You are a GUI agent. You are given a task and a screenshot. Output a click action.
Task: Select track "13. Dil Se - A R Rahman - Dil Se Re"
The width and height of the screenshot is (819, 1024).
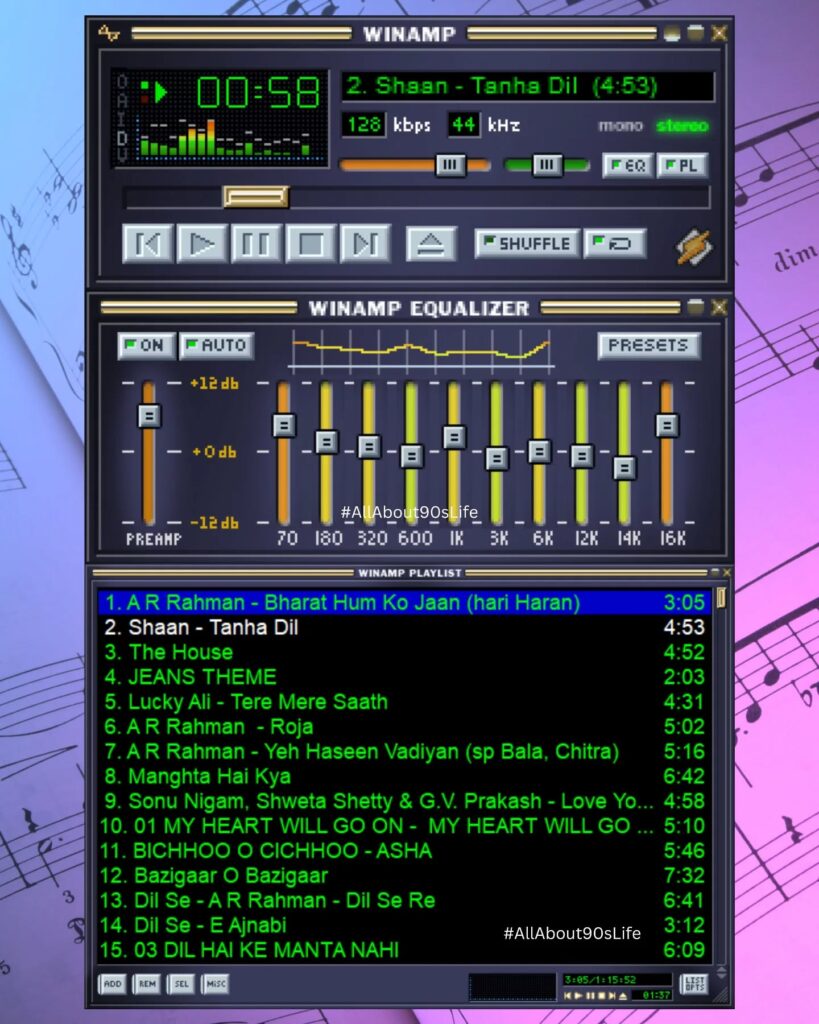[404, 900]
